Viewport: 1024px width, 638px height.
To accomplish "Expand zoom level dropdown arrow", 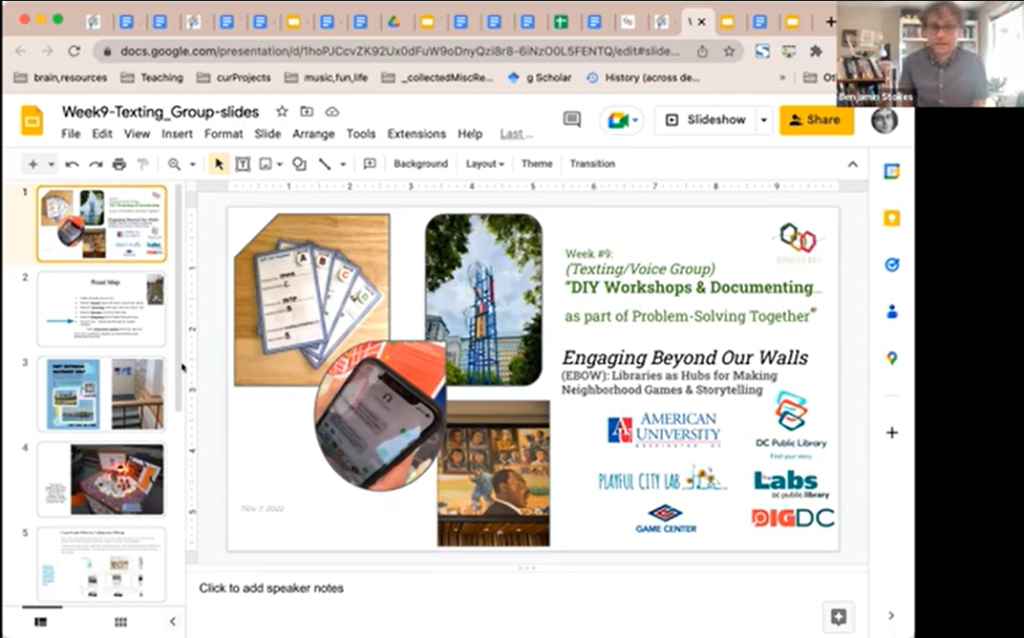I will point(193,165).
